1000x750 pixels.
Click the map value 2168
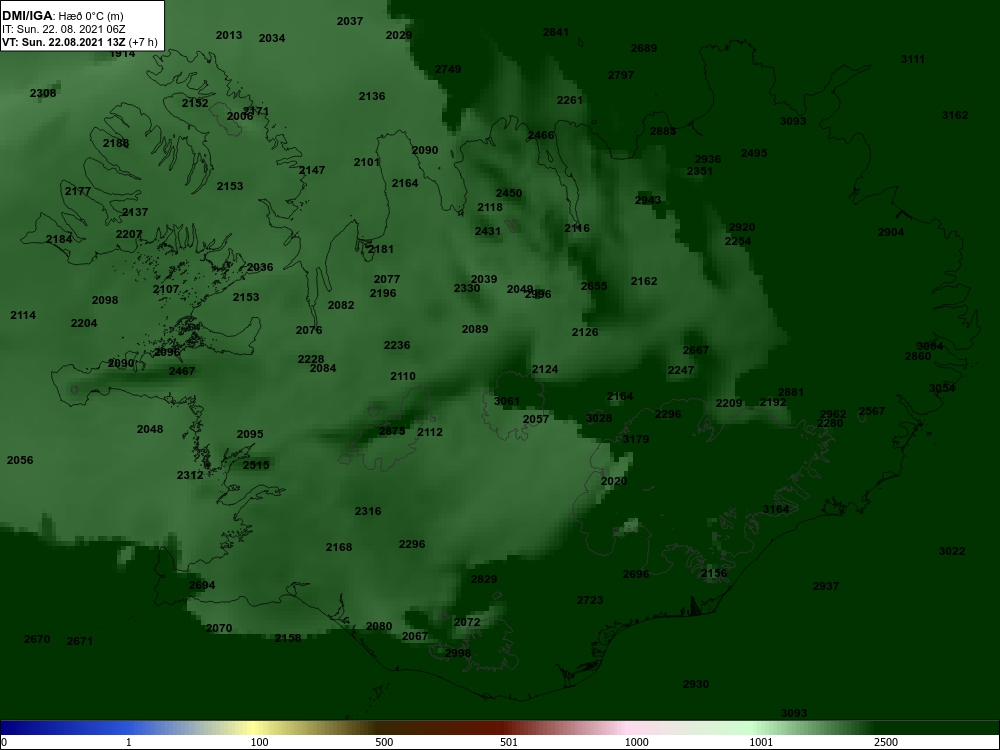tap(339, 547)
